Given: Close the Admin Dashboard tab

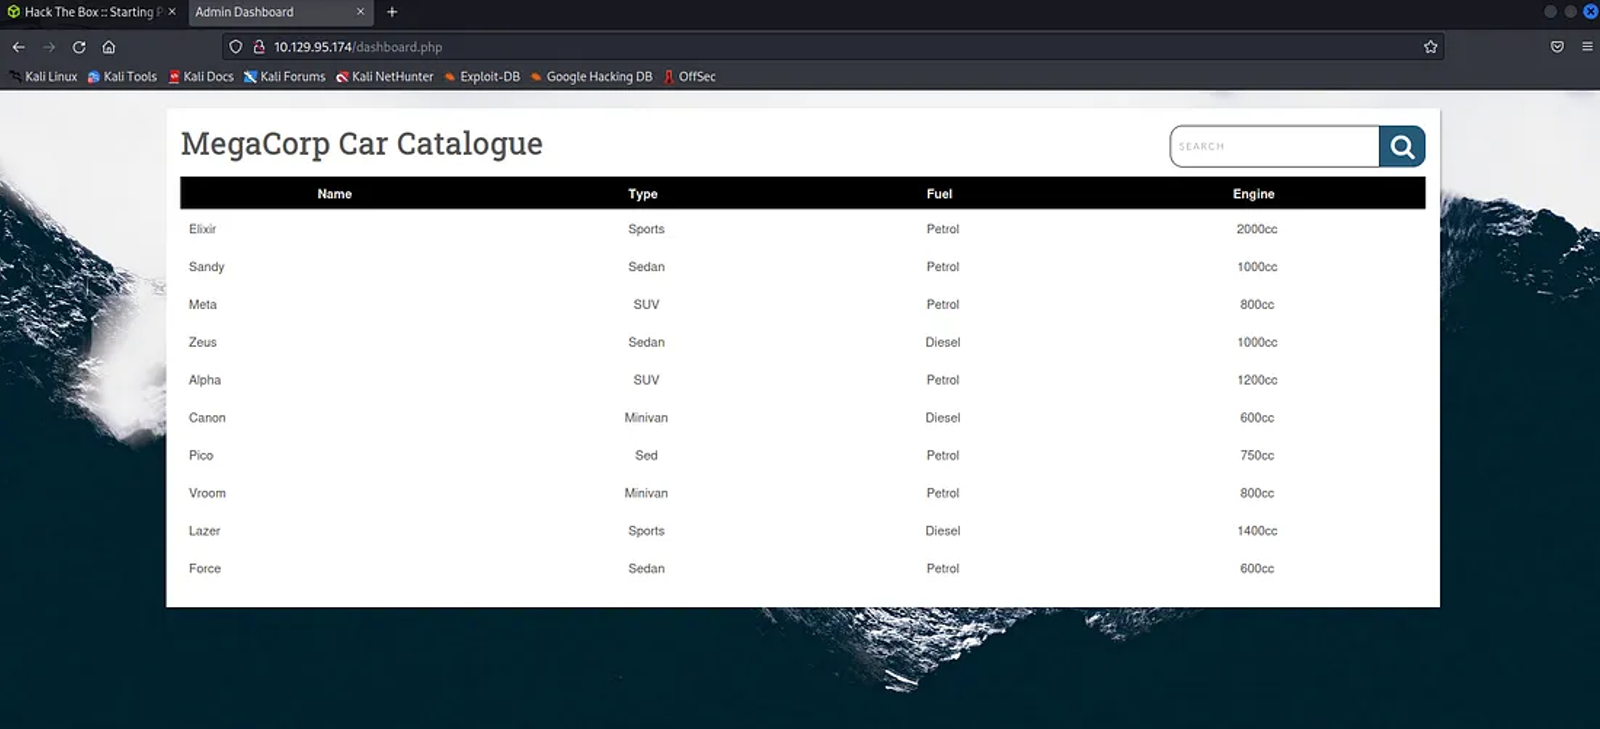Looking at the screenshot, I should (360, 12).
